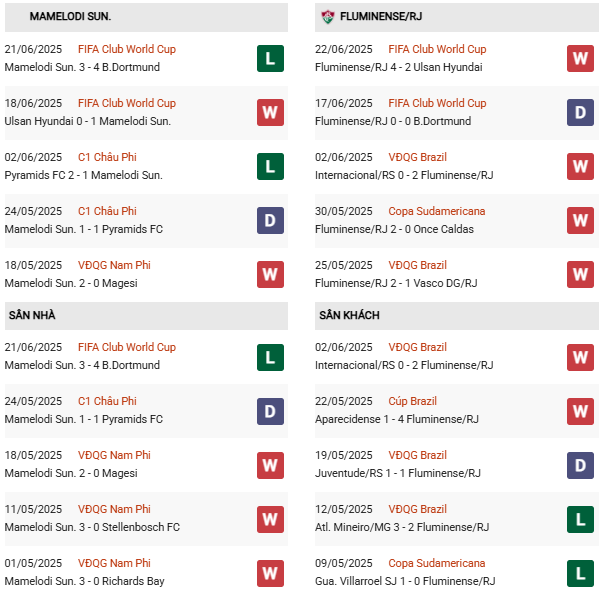Viewport: 600px width, 595px height.
Task: Click the W badge for Mamelodi 3-0 Stellenbosch FC
Action: (270, 518)
